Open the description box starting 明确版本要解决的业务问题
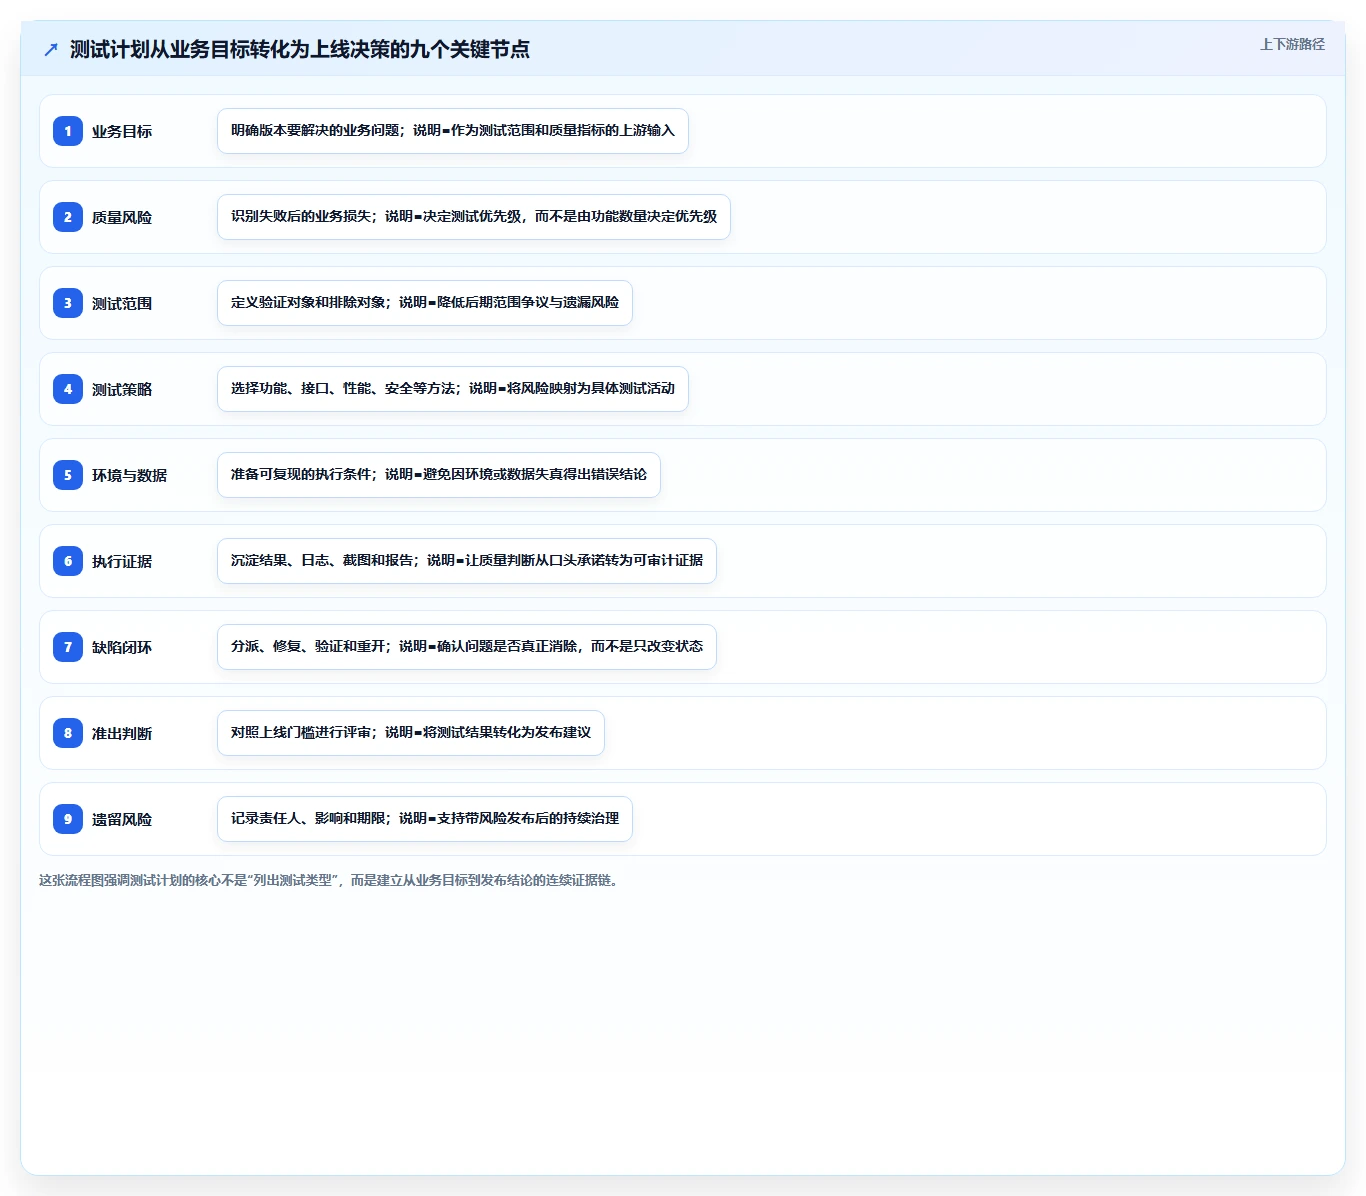 click(x=453, y=131)
